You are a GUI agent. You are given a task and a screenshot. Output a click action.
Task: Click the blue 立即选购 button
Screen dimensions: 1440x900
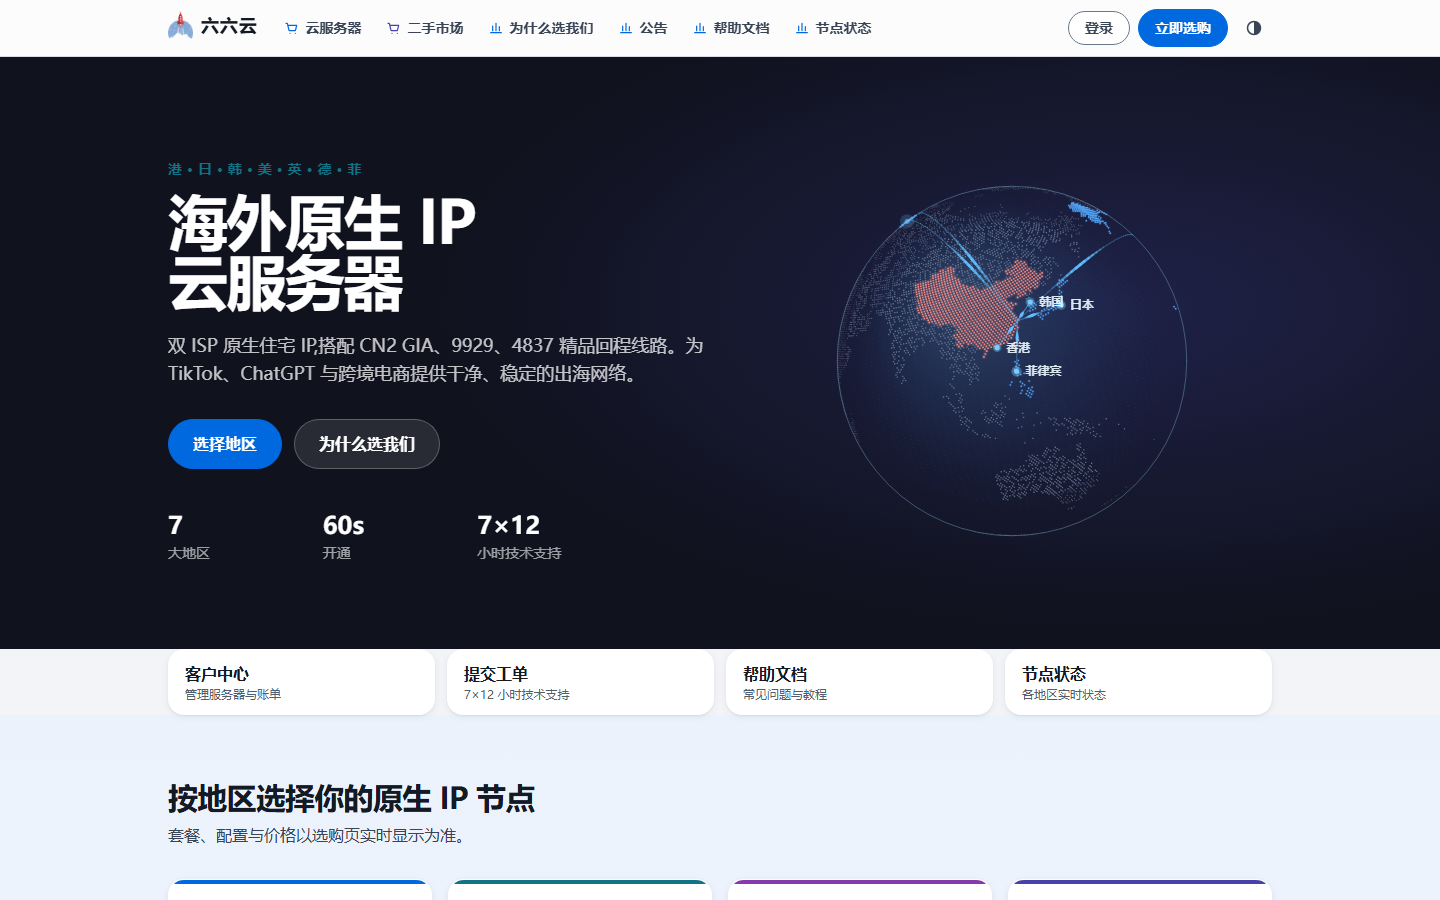[1183, 28]
